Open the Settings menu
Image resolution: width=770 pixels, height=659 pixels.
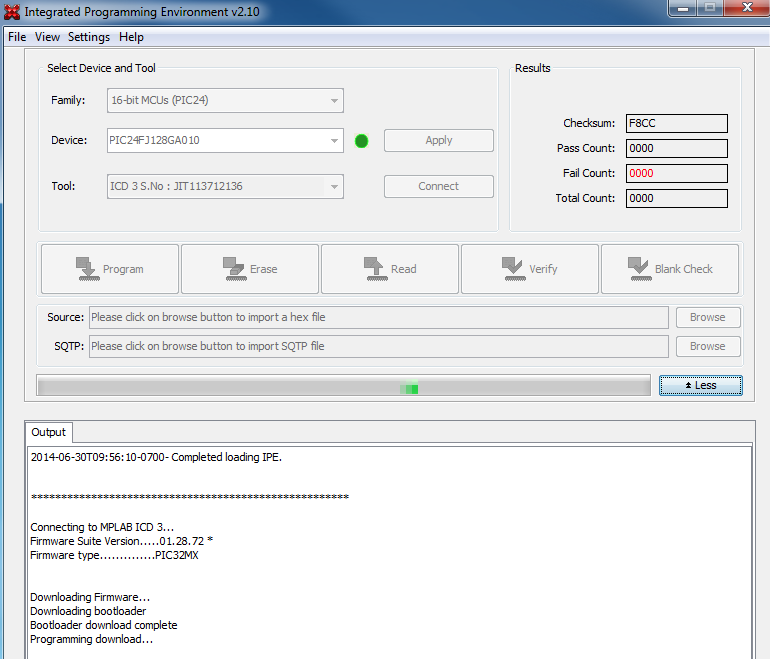point(89,37)
